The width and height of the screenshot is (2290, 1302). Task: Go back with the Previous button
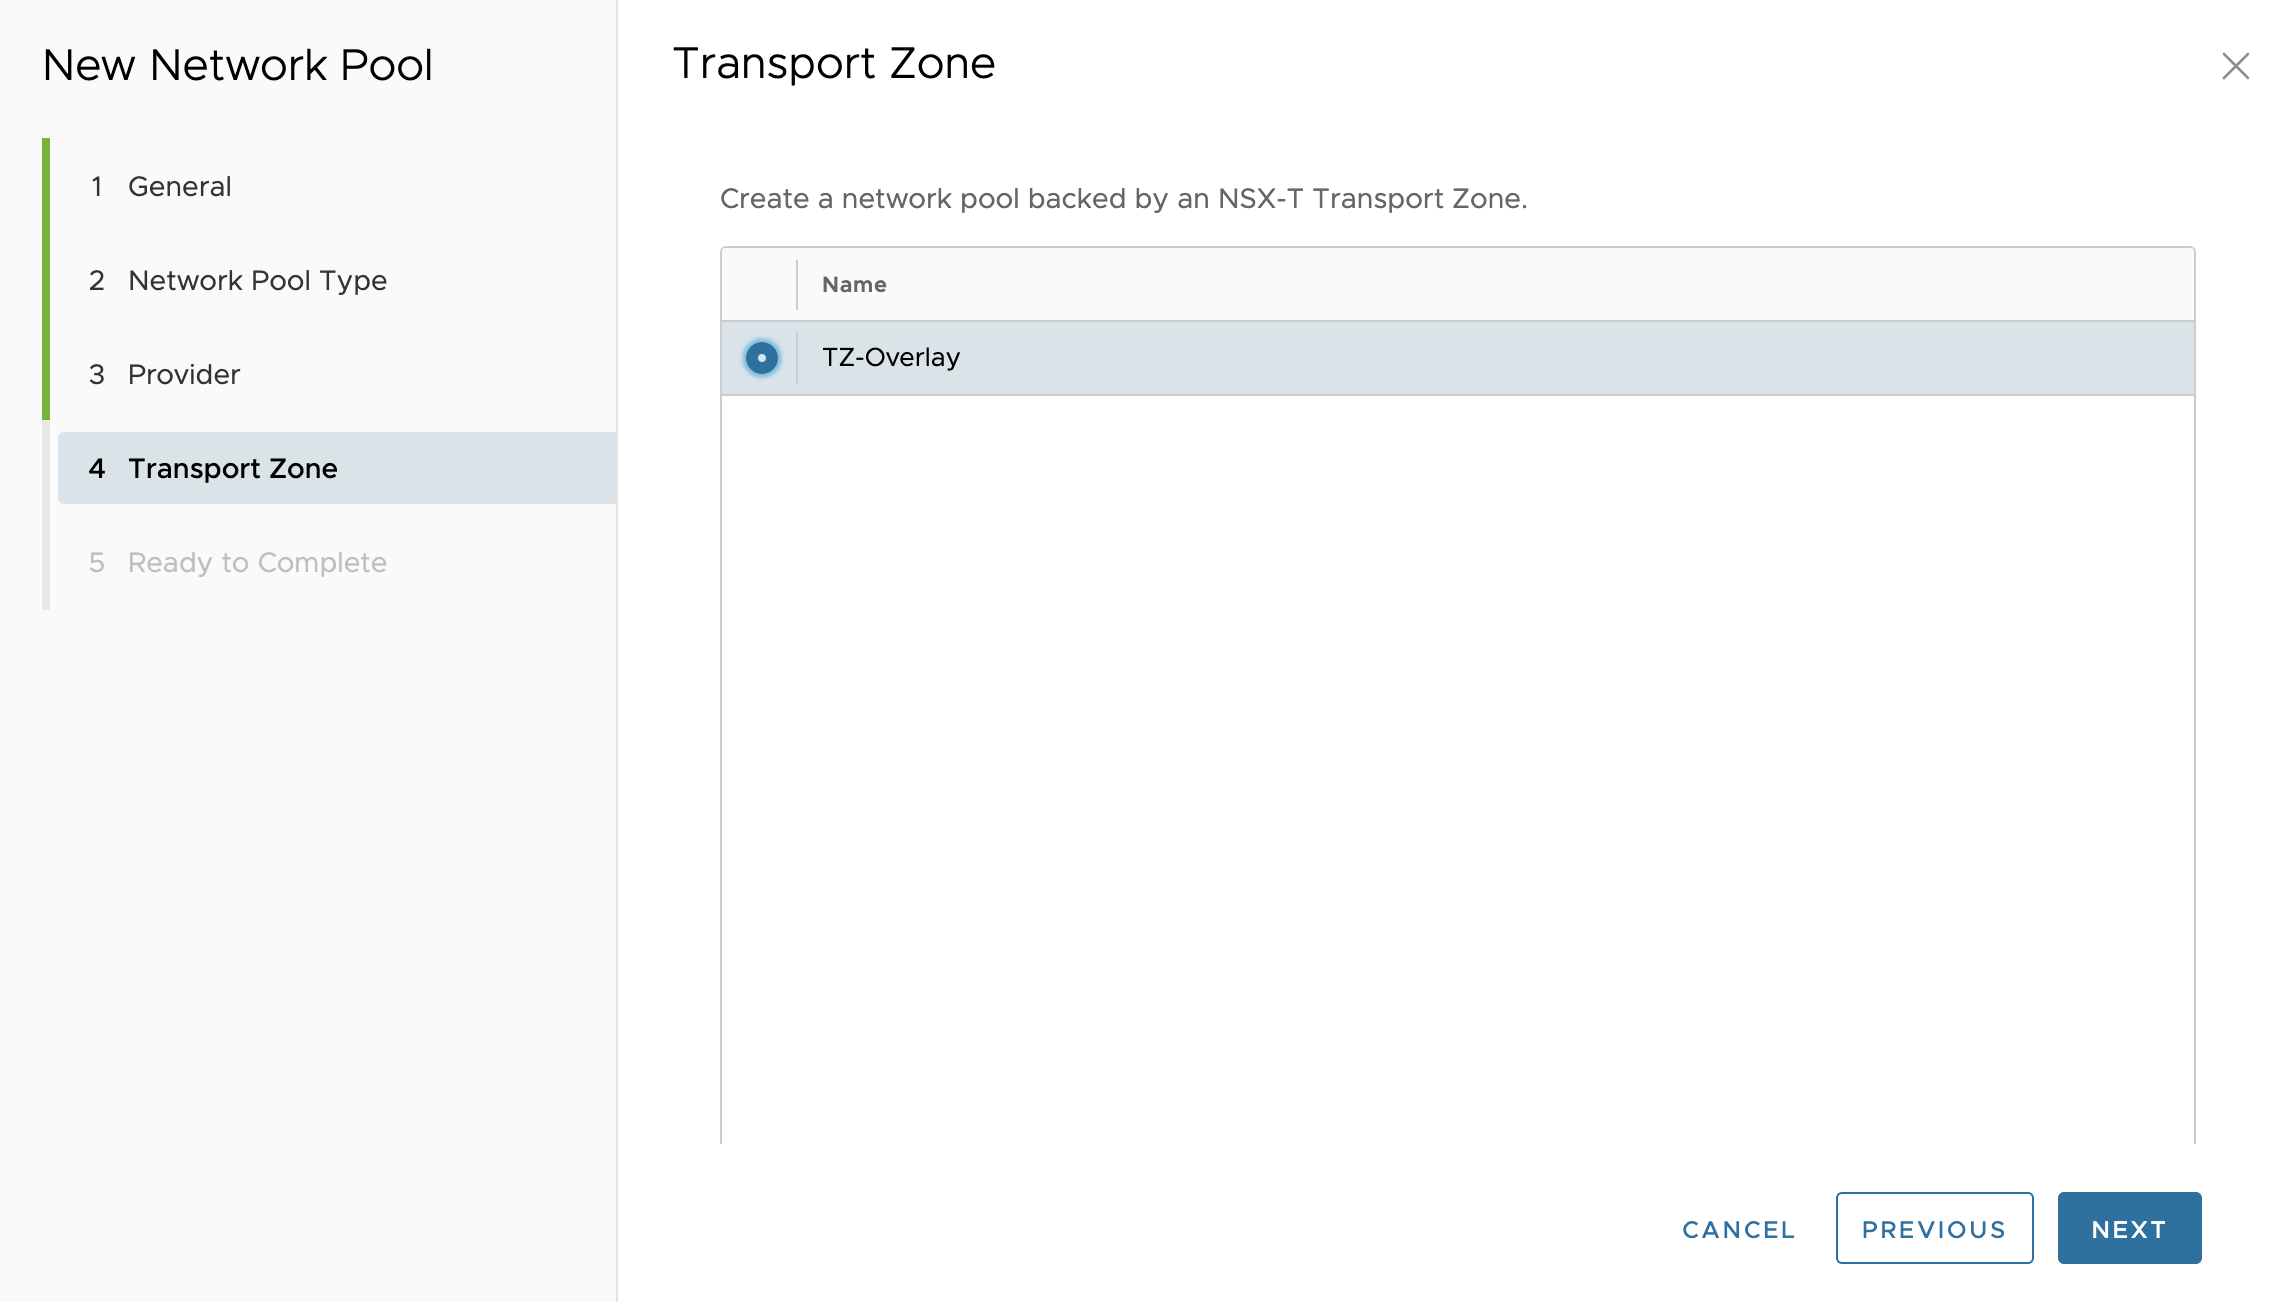1933,1229
